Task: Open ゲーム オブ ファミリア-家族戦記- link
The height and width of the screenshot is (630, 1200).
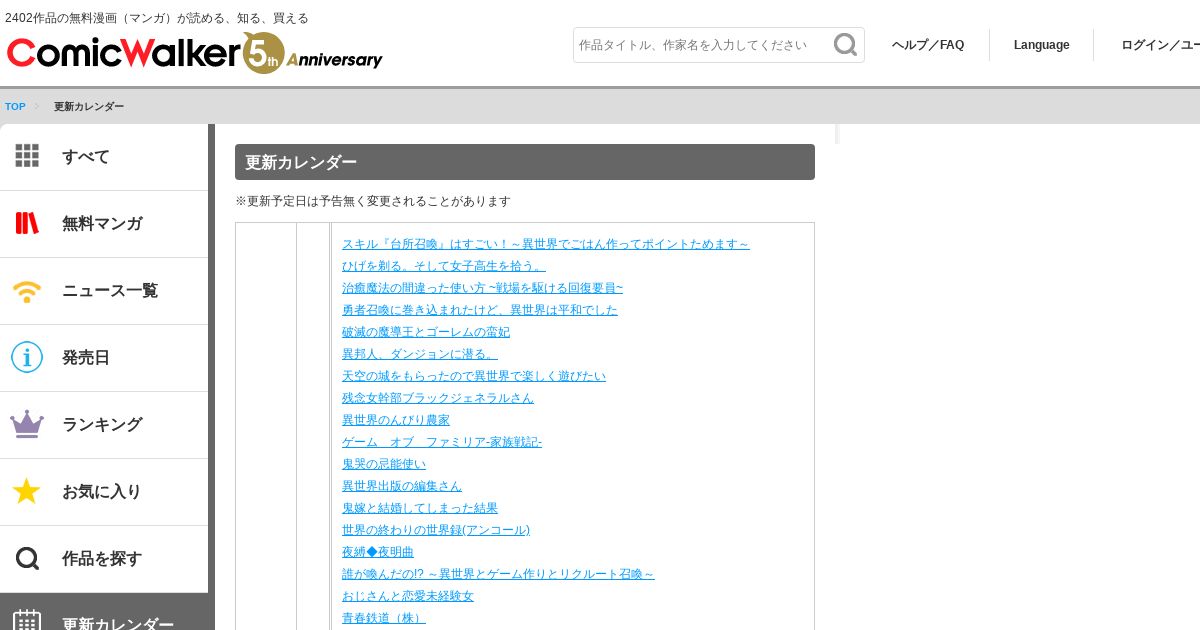Action: [x=442, y=442]
